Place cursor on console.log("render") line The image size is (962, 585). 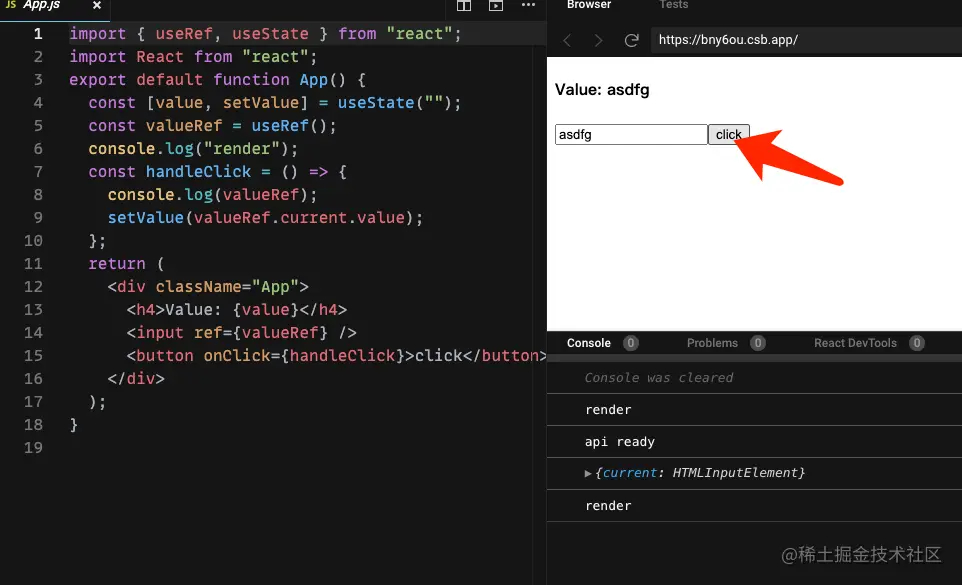[x=193, y=148]
